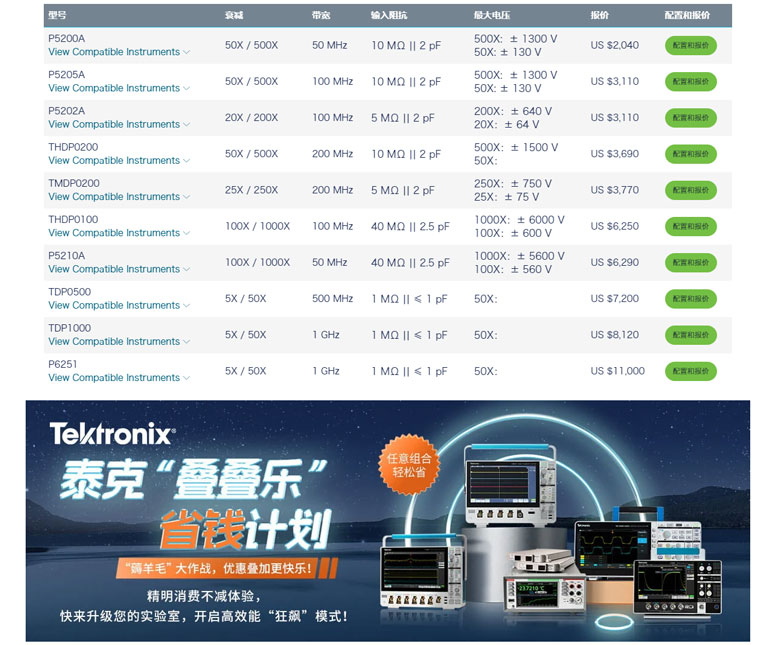Click the 带宽 column header
This screenshot has height=645, width=762.
[321, 15]
